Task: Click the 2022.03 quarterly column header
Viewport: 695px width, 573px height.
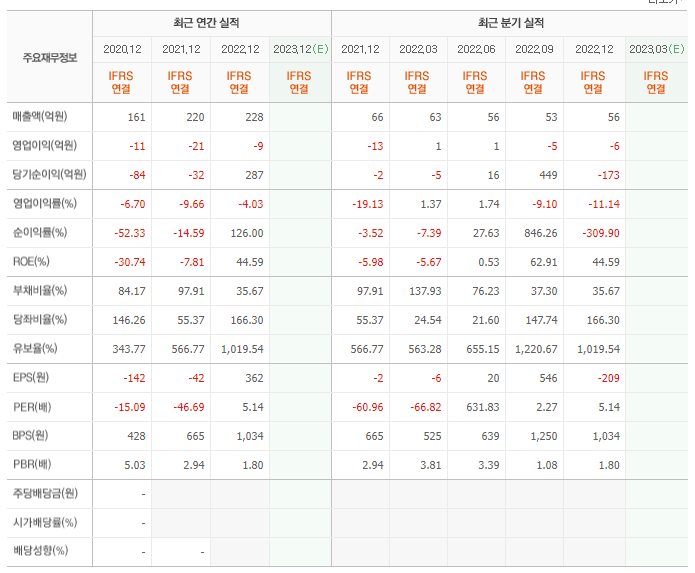Action: click(418, 49)
